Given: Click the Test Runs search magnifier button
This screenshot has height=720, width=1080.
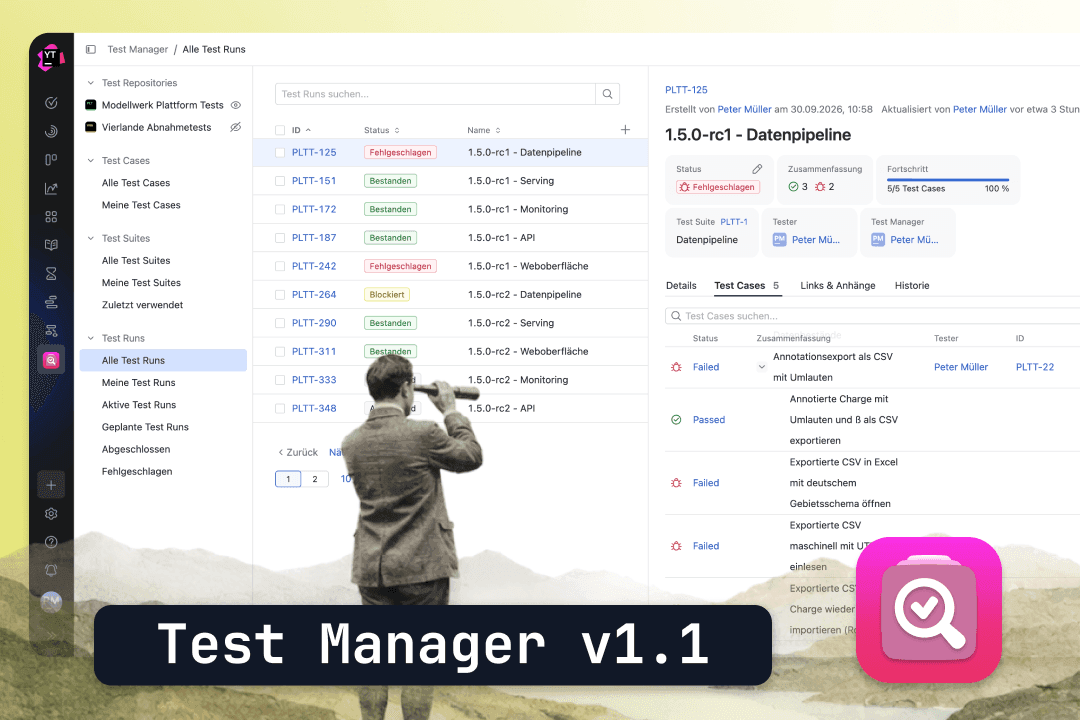Looking at the screenshot, I should [x=608, y=94].
